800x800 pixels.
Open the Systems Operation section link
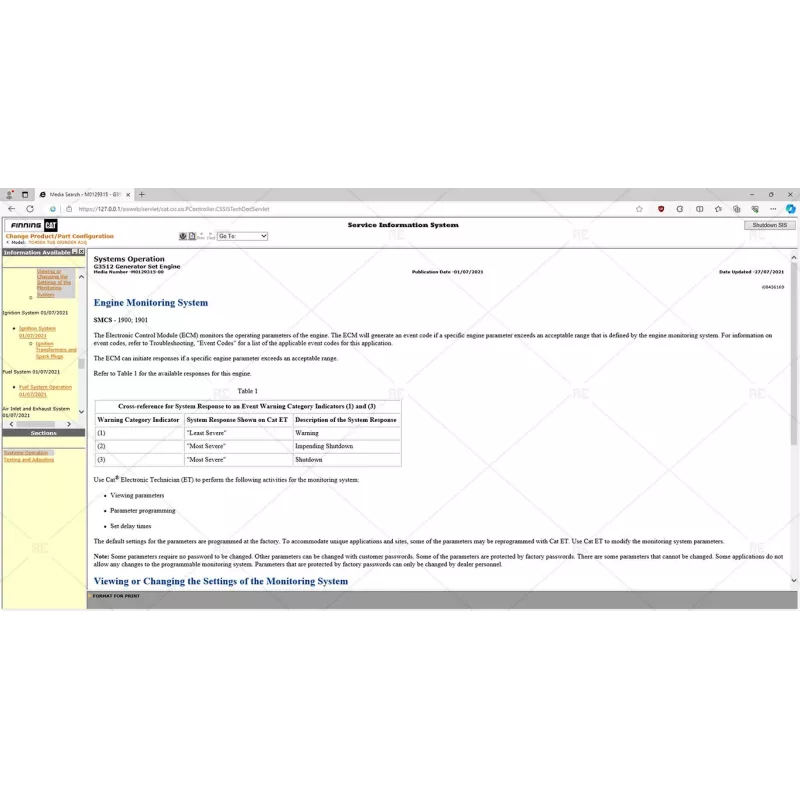(x=25, y=453)
